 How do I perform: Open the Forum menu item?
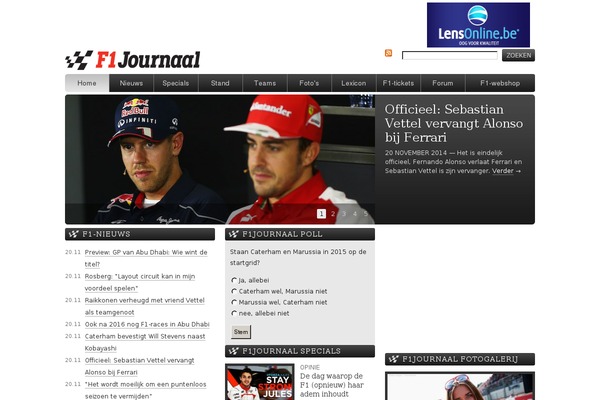tap(443, 83)
